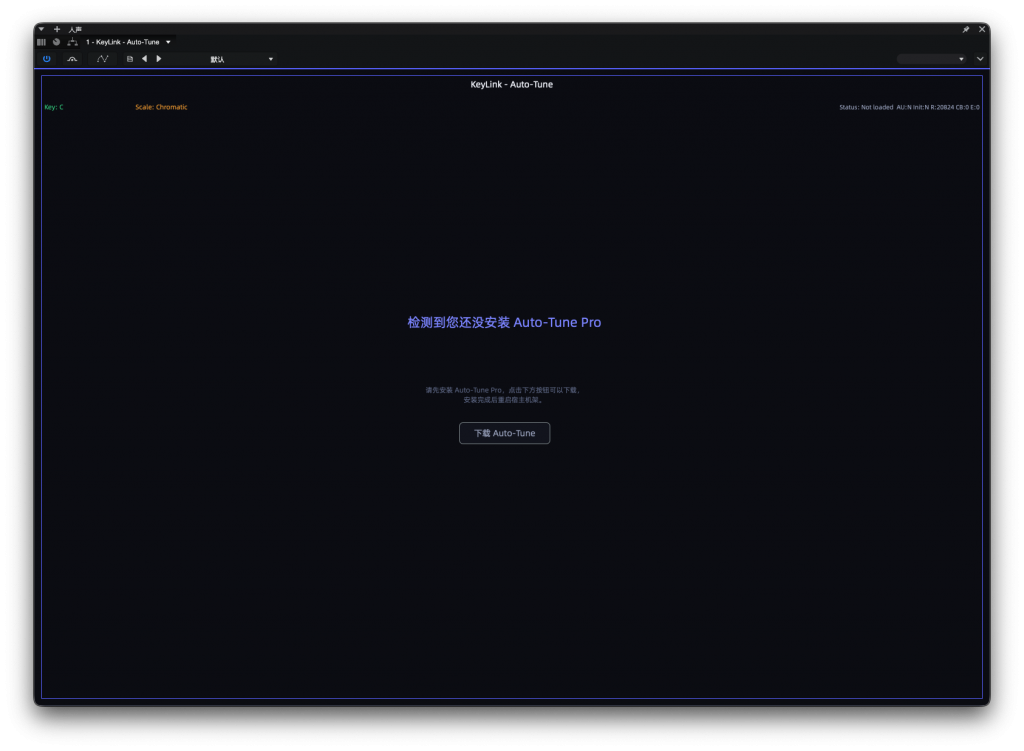Expand the chevron at toolbar far right
This screenshot has height=751, width=1024.
pos(980,59)
